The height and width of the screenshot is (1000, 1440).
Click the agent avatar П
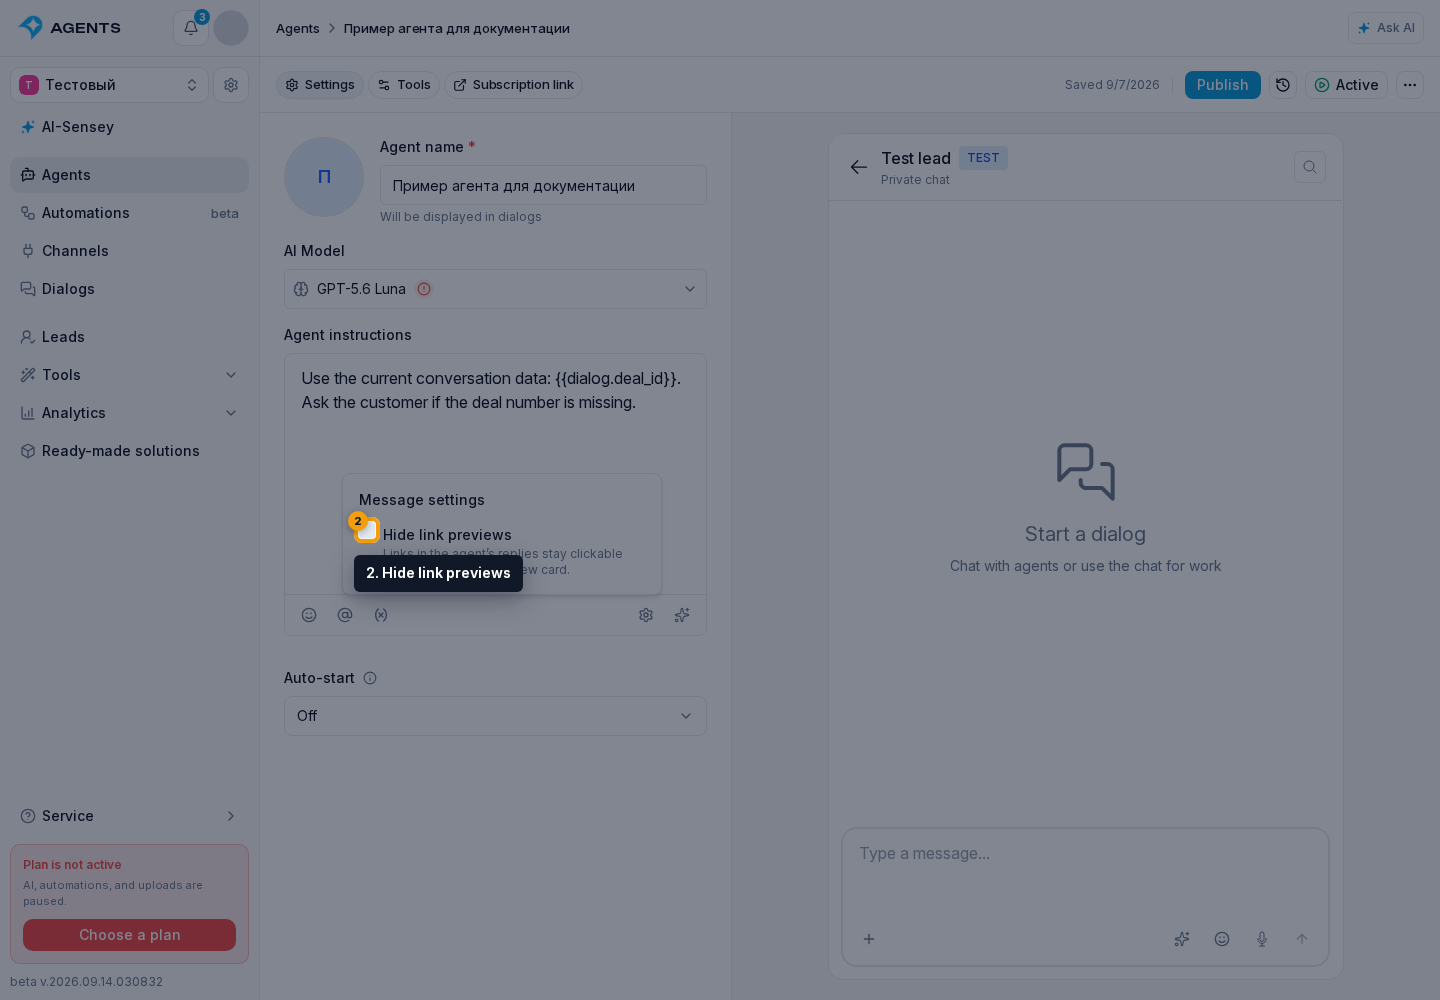tap(324, 177)
